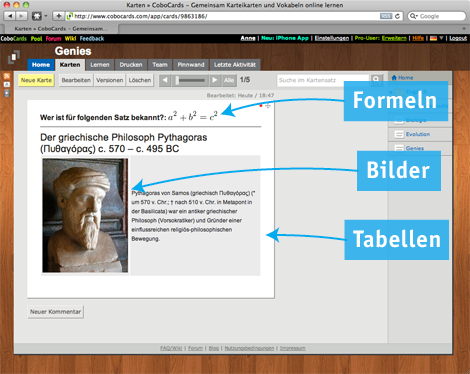The height and width of the screenshot is (374, 470).
Task: Open the bookmarks star button in browser toolbar
Action: coord(37,16)
